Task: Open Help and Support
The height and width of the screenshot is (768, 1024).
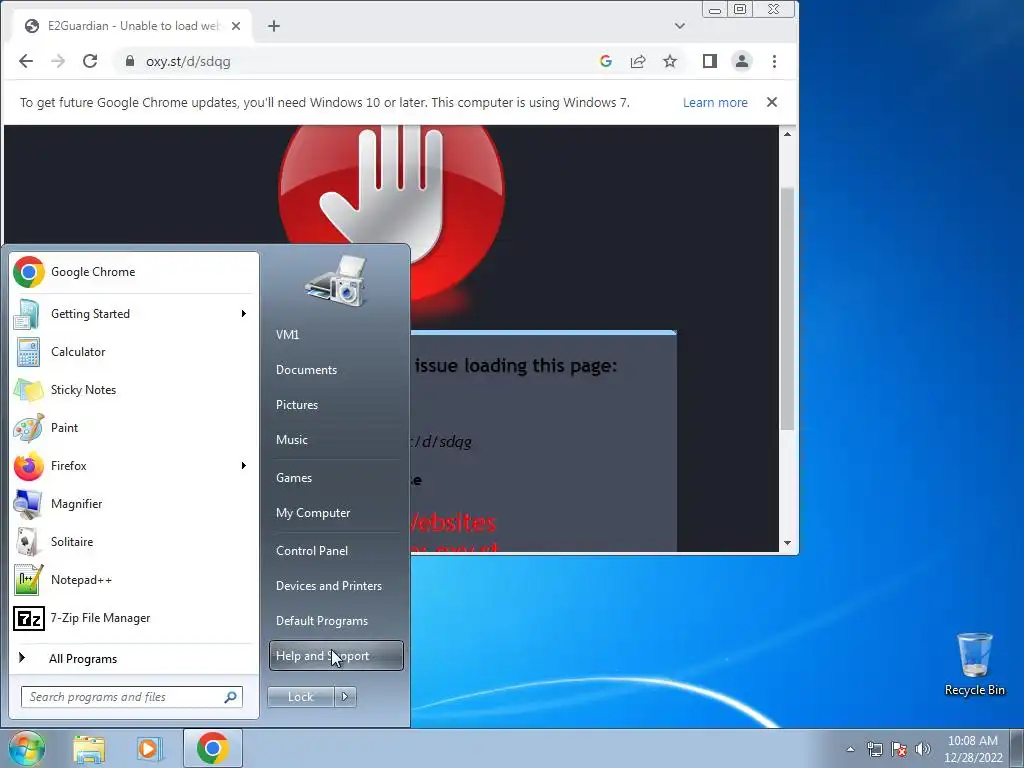Action: (336, 656)
